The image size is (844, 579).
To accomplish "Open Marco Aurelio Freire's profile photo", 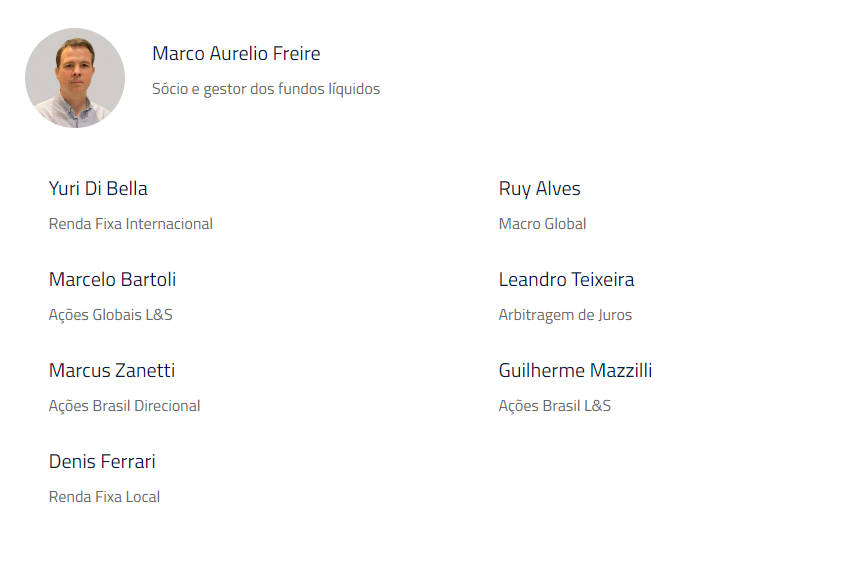I will tap(75, 78).
